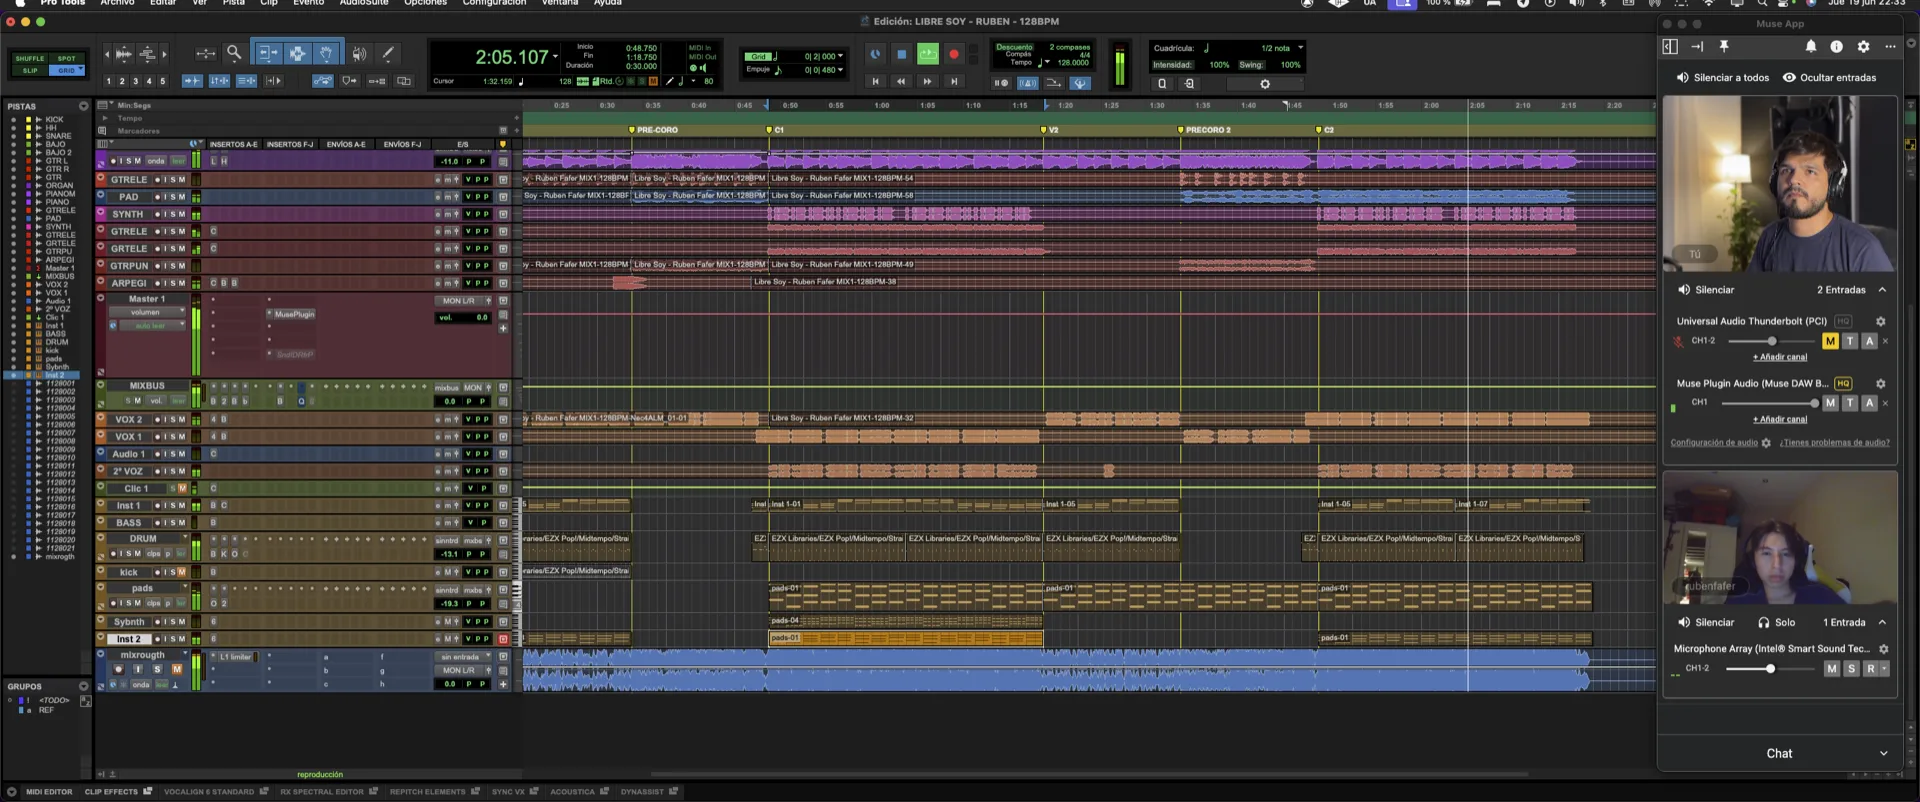Open Muse App more options ellipsis

click(x=1890, y=47)
